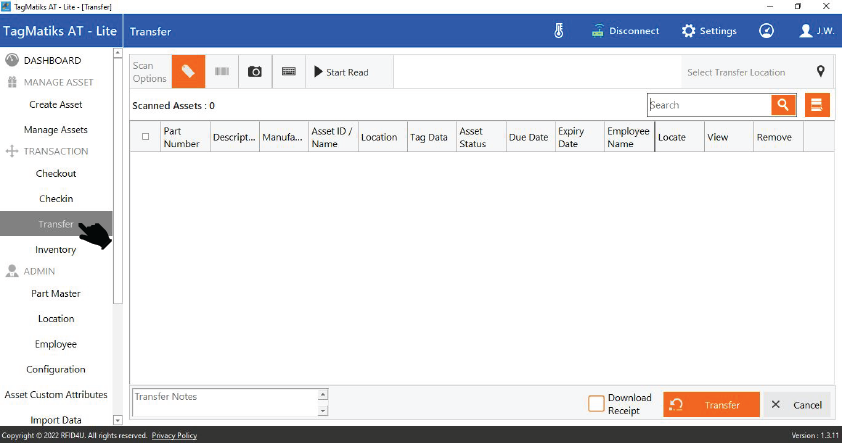
Task: Click the sidebar vertical scrollbar
Action: tap(118, 180)
